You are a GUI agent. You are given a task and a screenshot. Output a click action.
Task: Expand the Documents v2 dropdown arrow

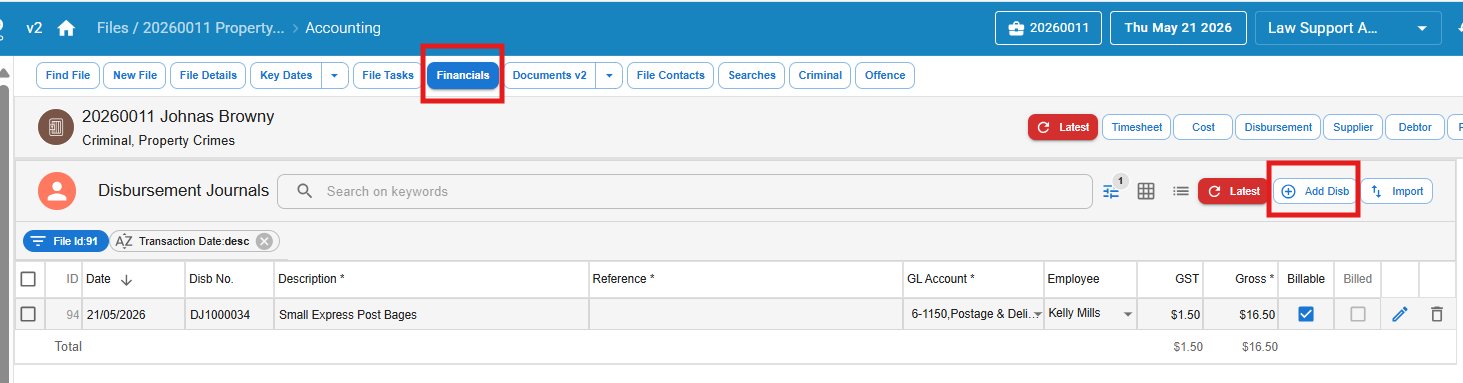click(609, 75)
